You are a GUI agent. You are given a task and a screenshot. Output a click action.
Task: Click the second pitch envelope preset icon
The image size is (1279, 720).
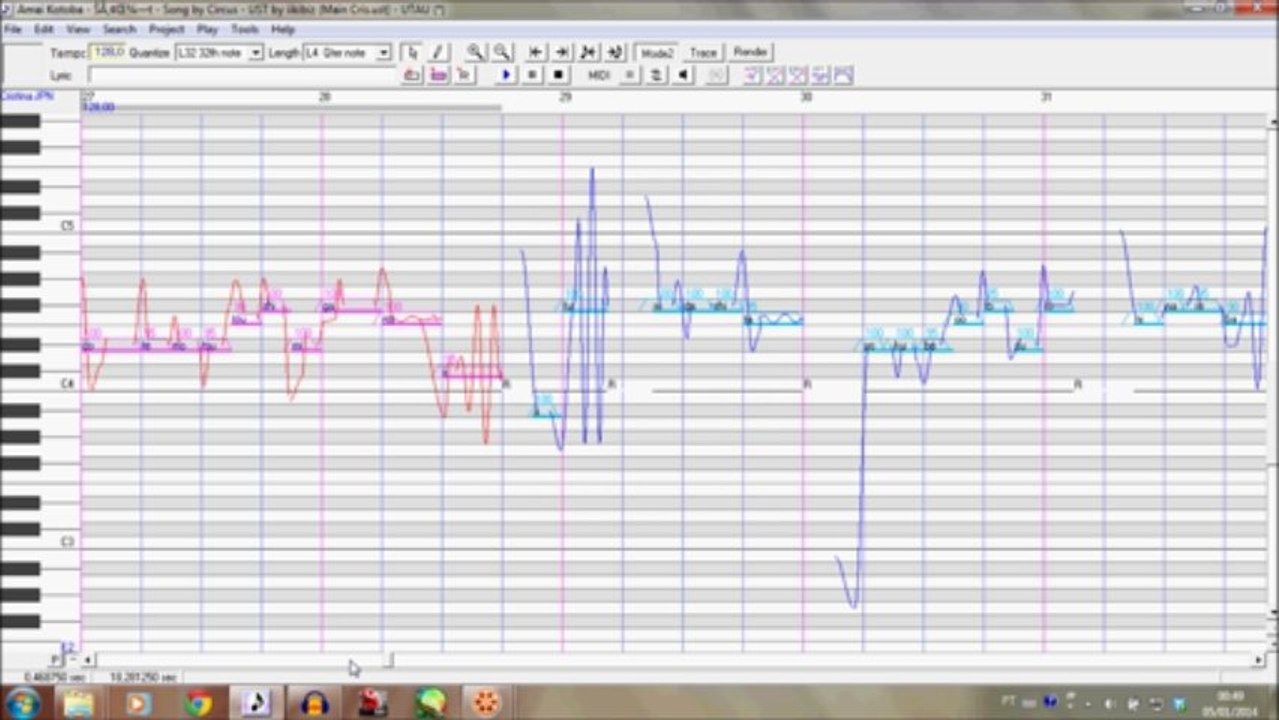(775, 75)
